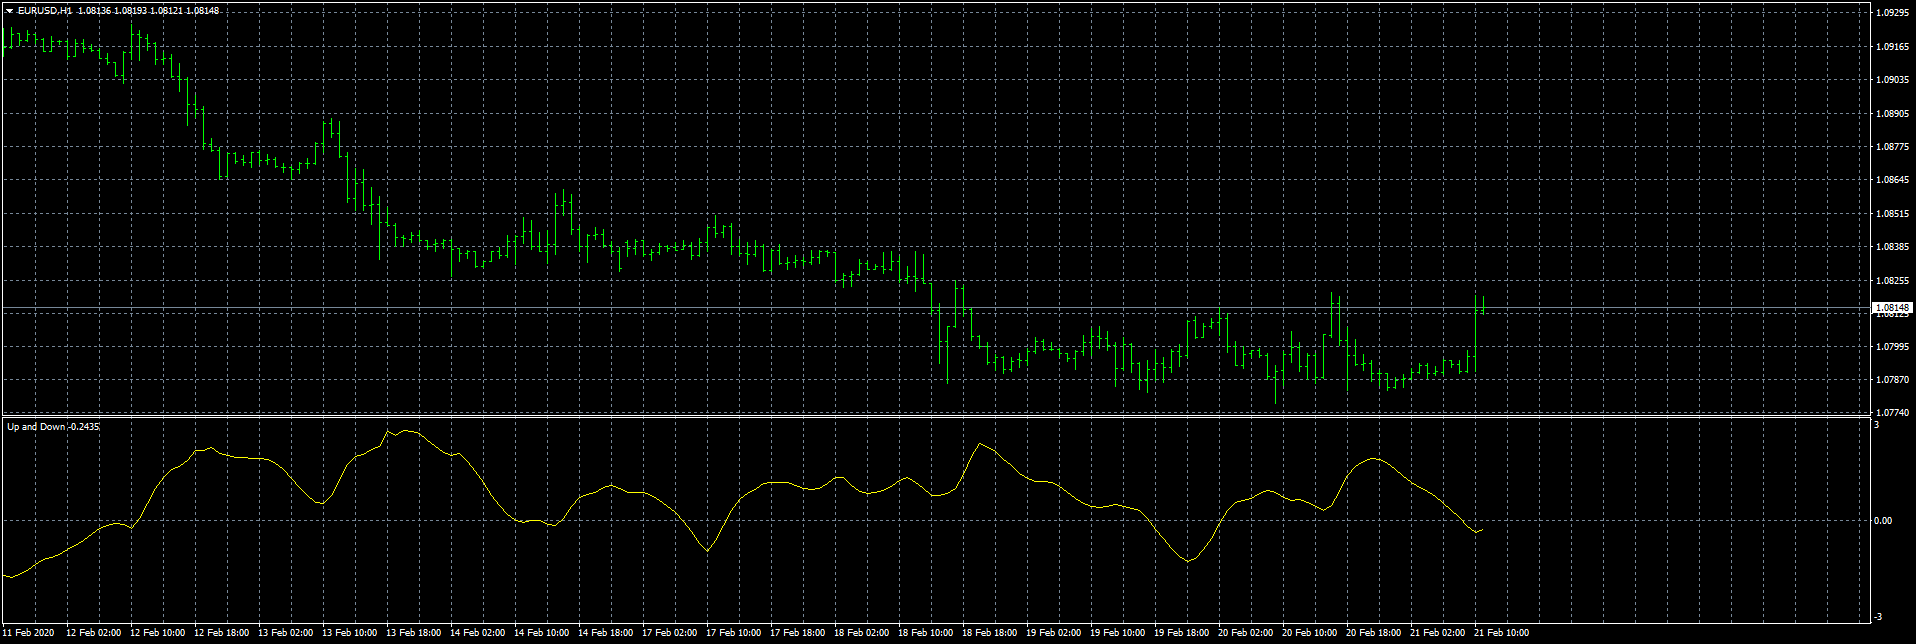Click price scale value 1.07870
The width and height of the screenshot is (1916, 644).
(1893, 380)
